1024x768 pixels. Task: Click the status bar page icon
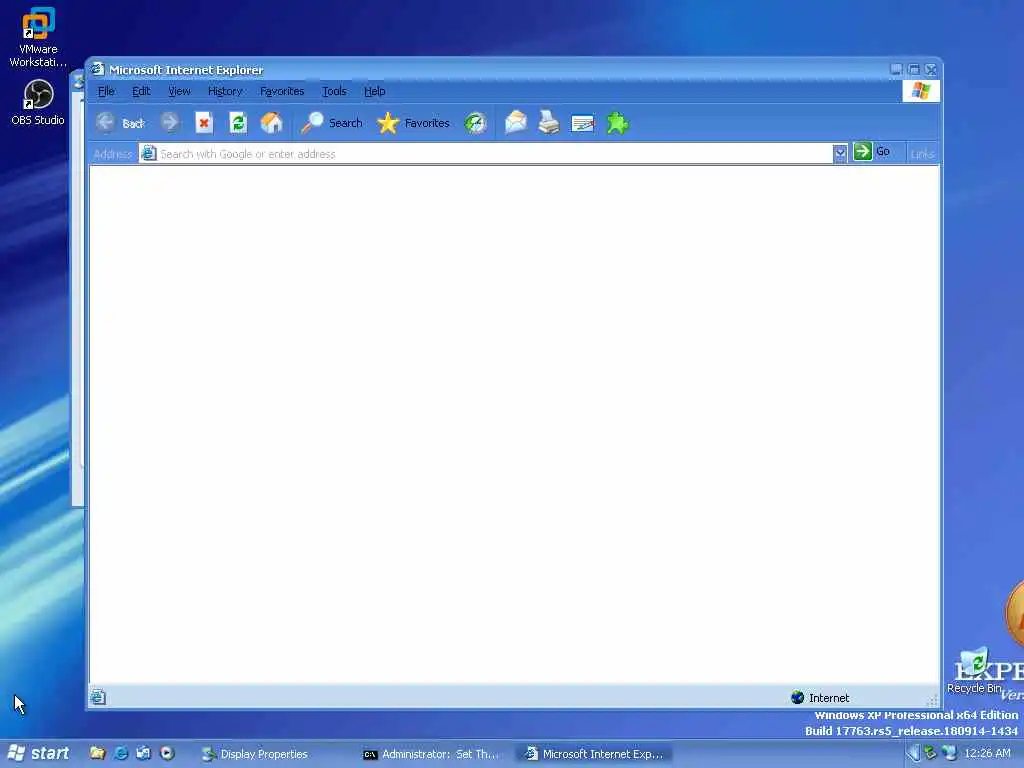tap(98, 697)
